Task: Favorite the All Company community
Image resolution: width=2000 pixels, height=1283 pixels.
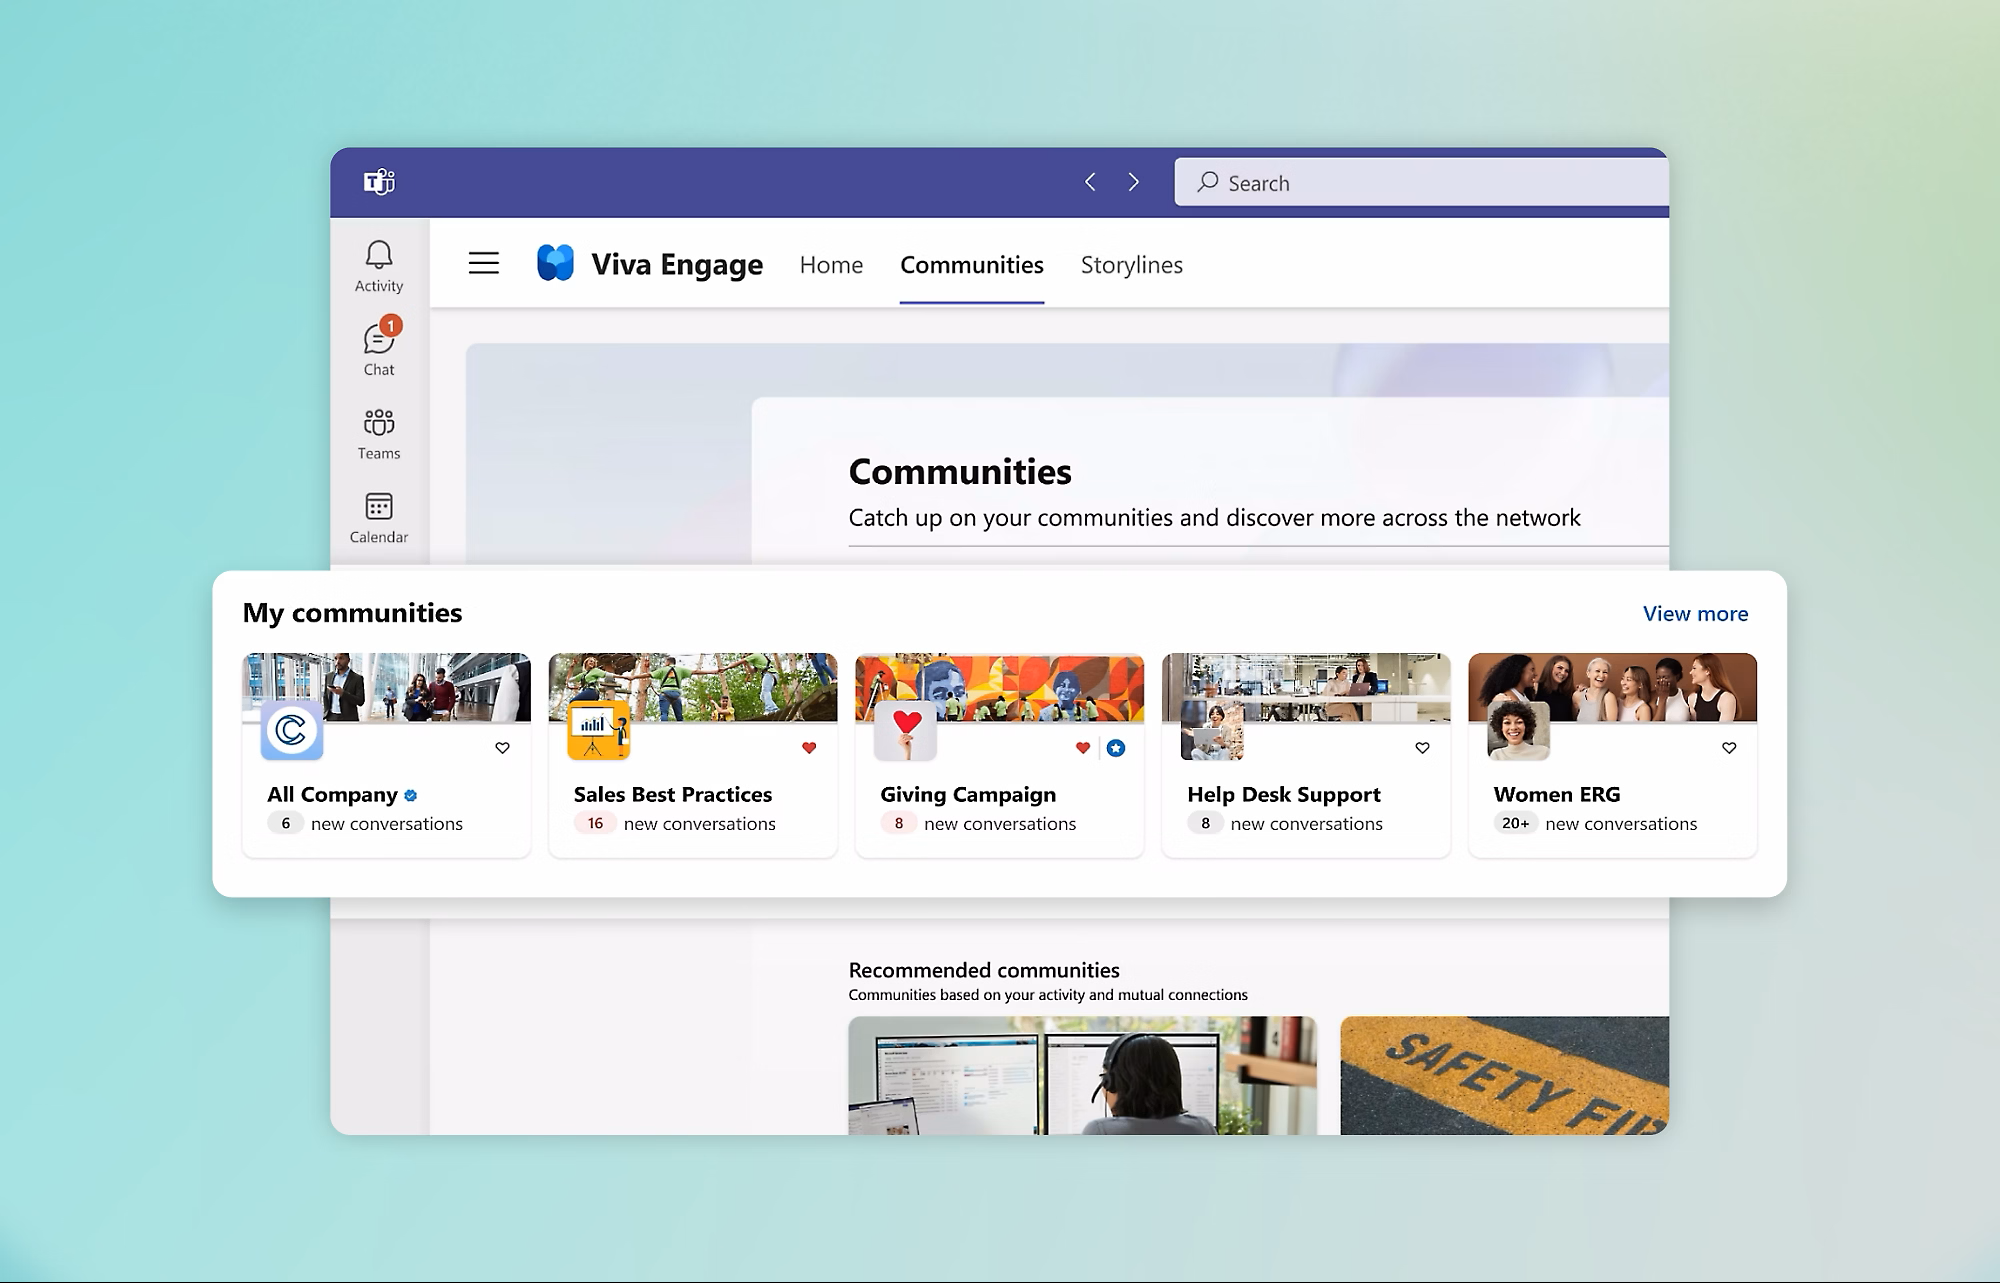Action: (x=502, y=748)
